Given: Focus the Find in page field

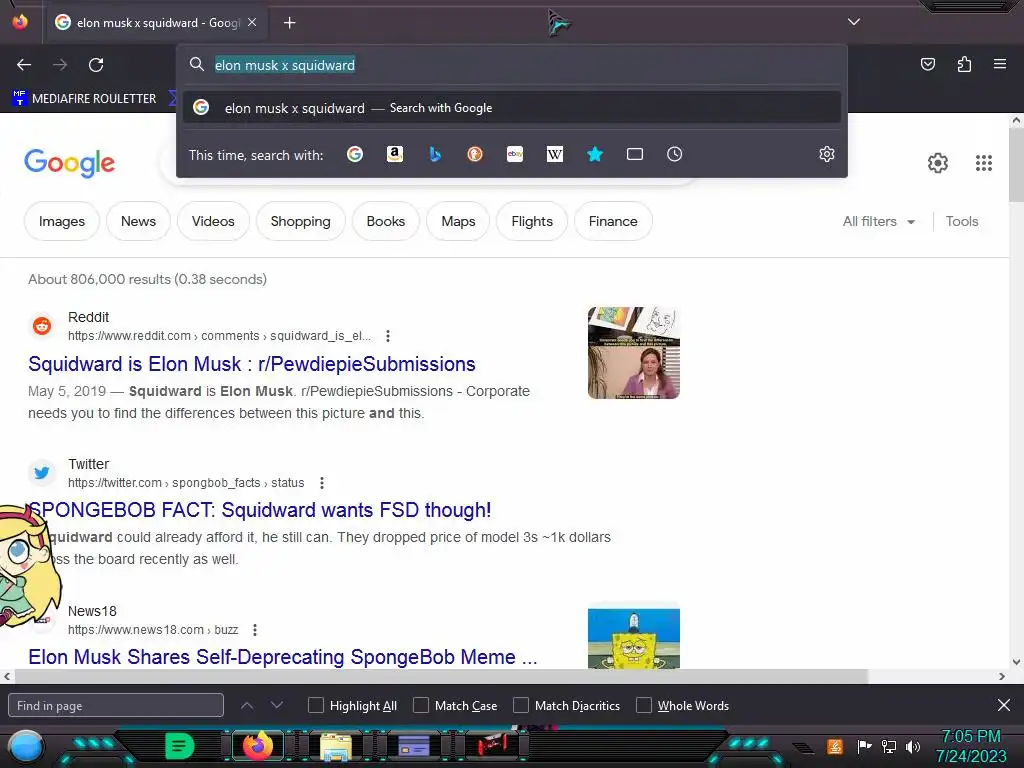Looking at the screenshot, I should point(116,705).
